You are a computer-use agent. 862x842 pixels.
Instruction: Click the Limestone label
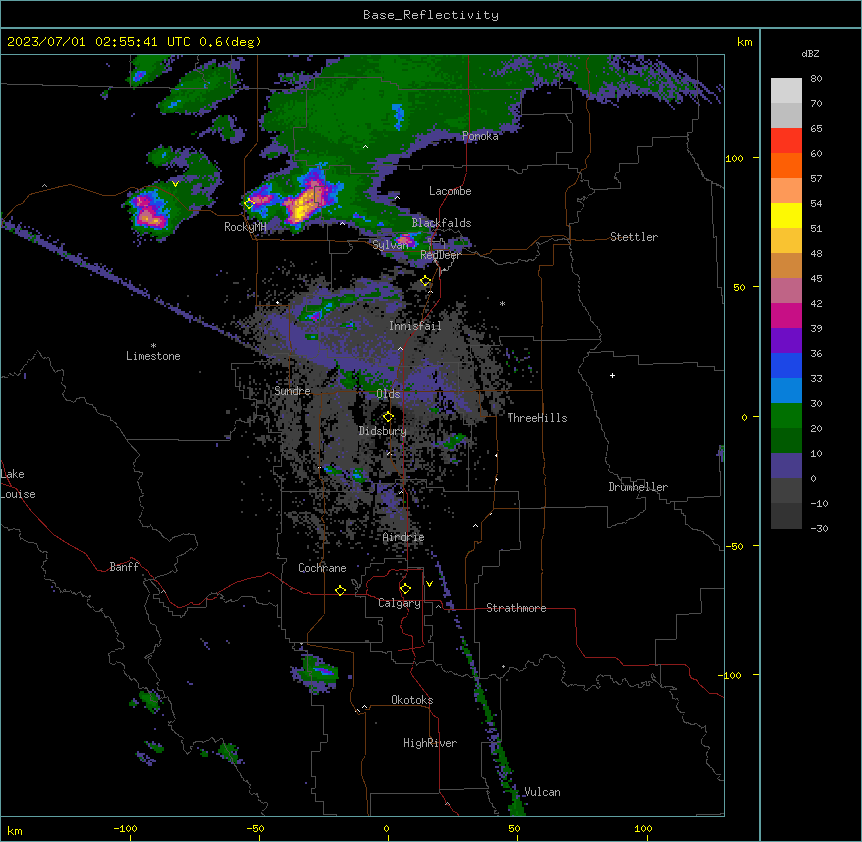click(x=153, y=356)
